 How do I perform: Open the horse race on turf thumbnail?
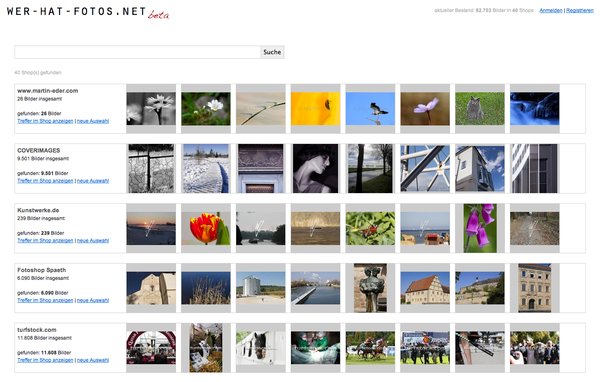(x=370, y=348)
